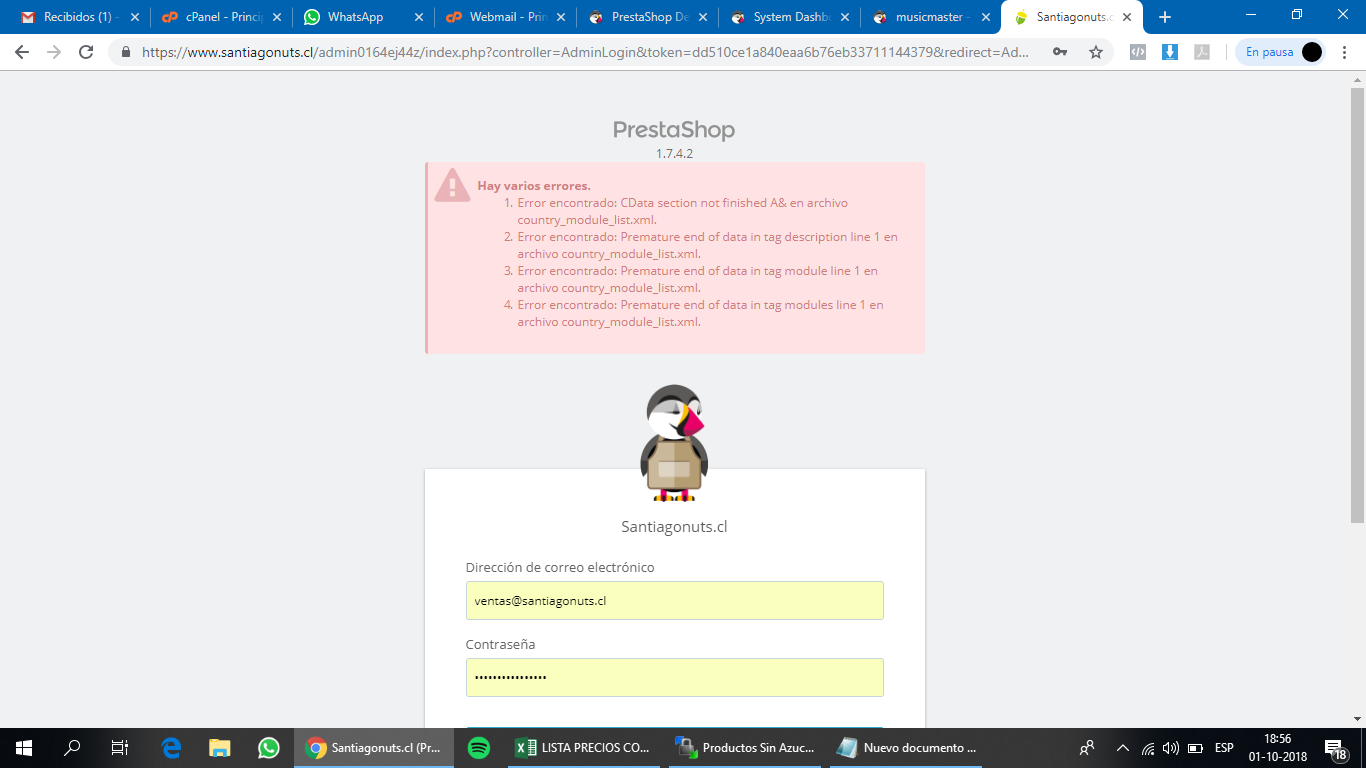Click the Hay varios errores heading
The width and height of the screenshot is (1366, 768).
(x=534, y=186)
